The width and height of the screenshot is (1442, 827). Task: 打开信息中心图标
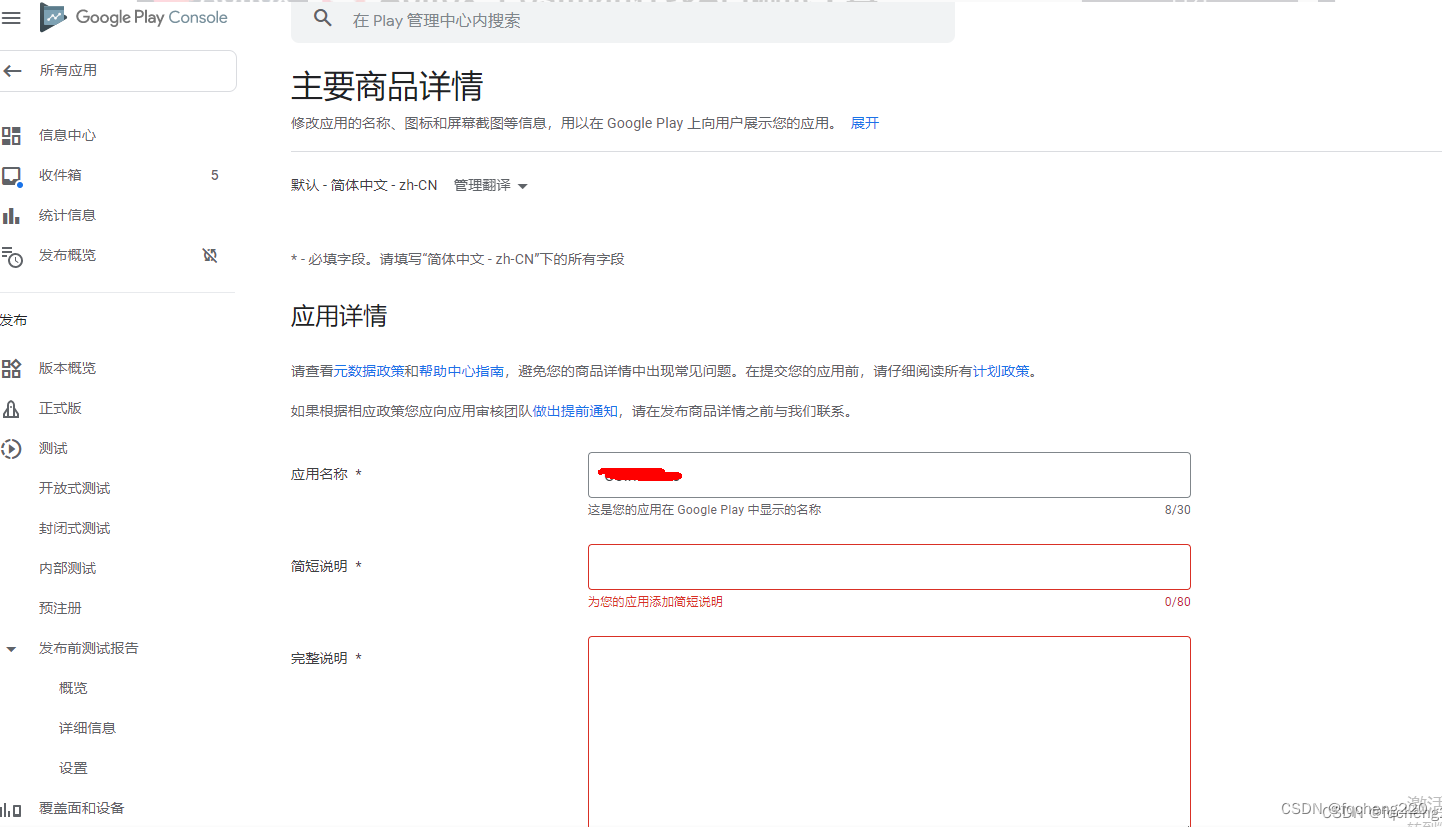click(13, 134)
